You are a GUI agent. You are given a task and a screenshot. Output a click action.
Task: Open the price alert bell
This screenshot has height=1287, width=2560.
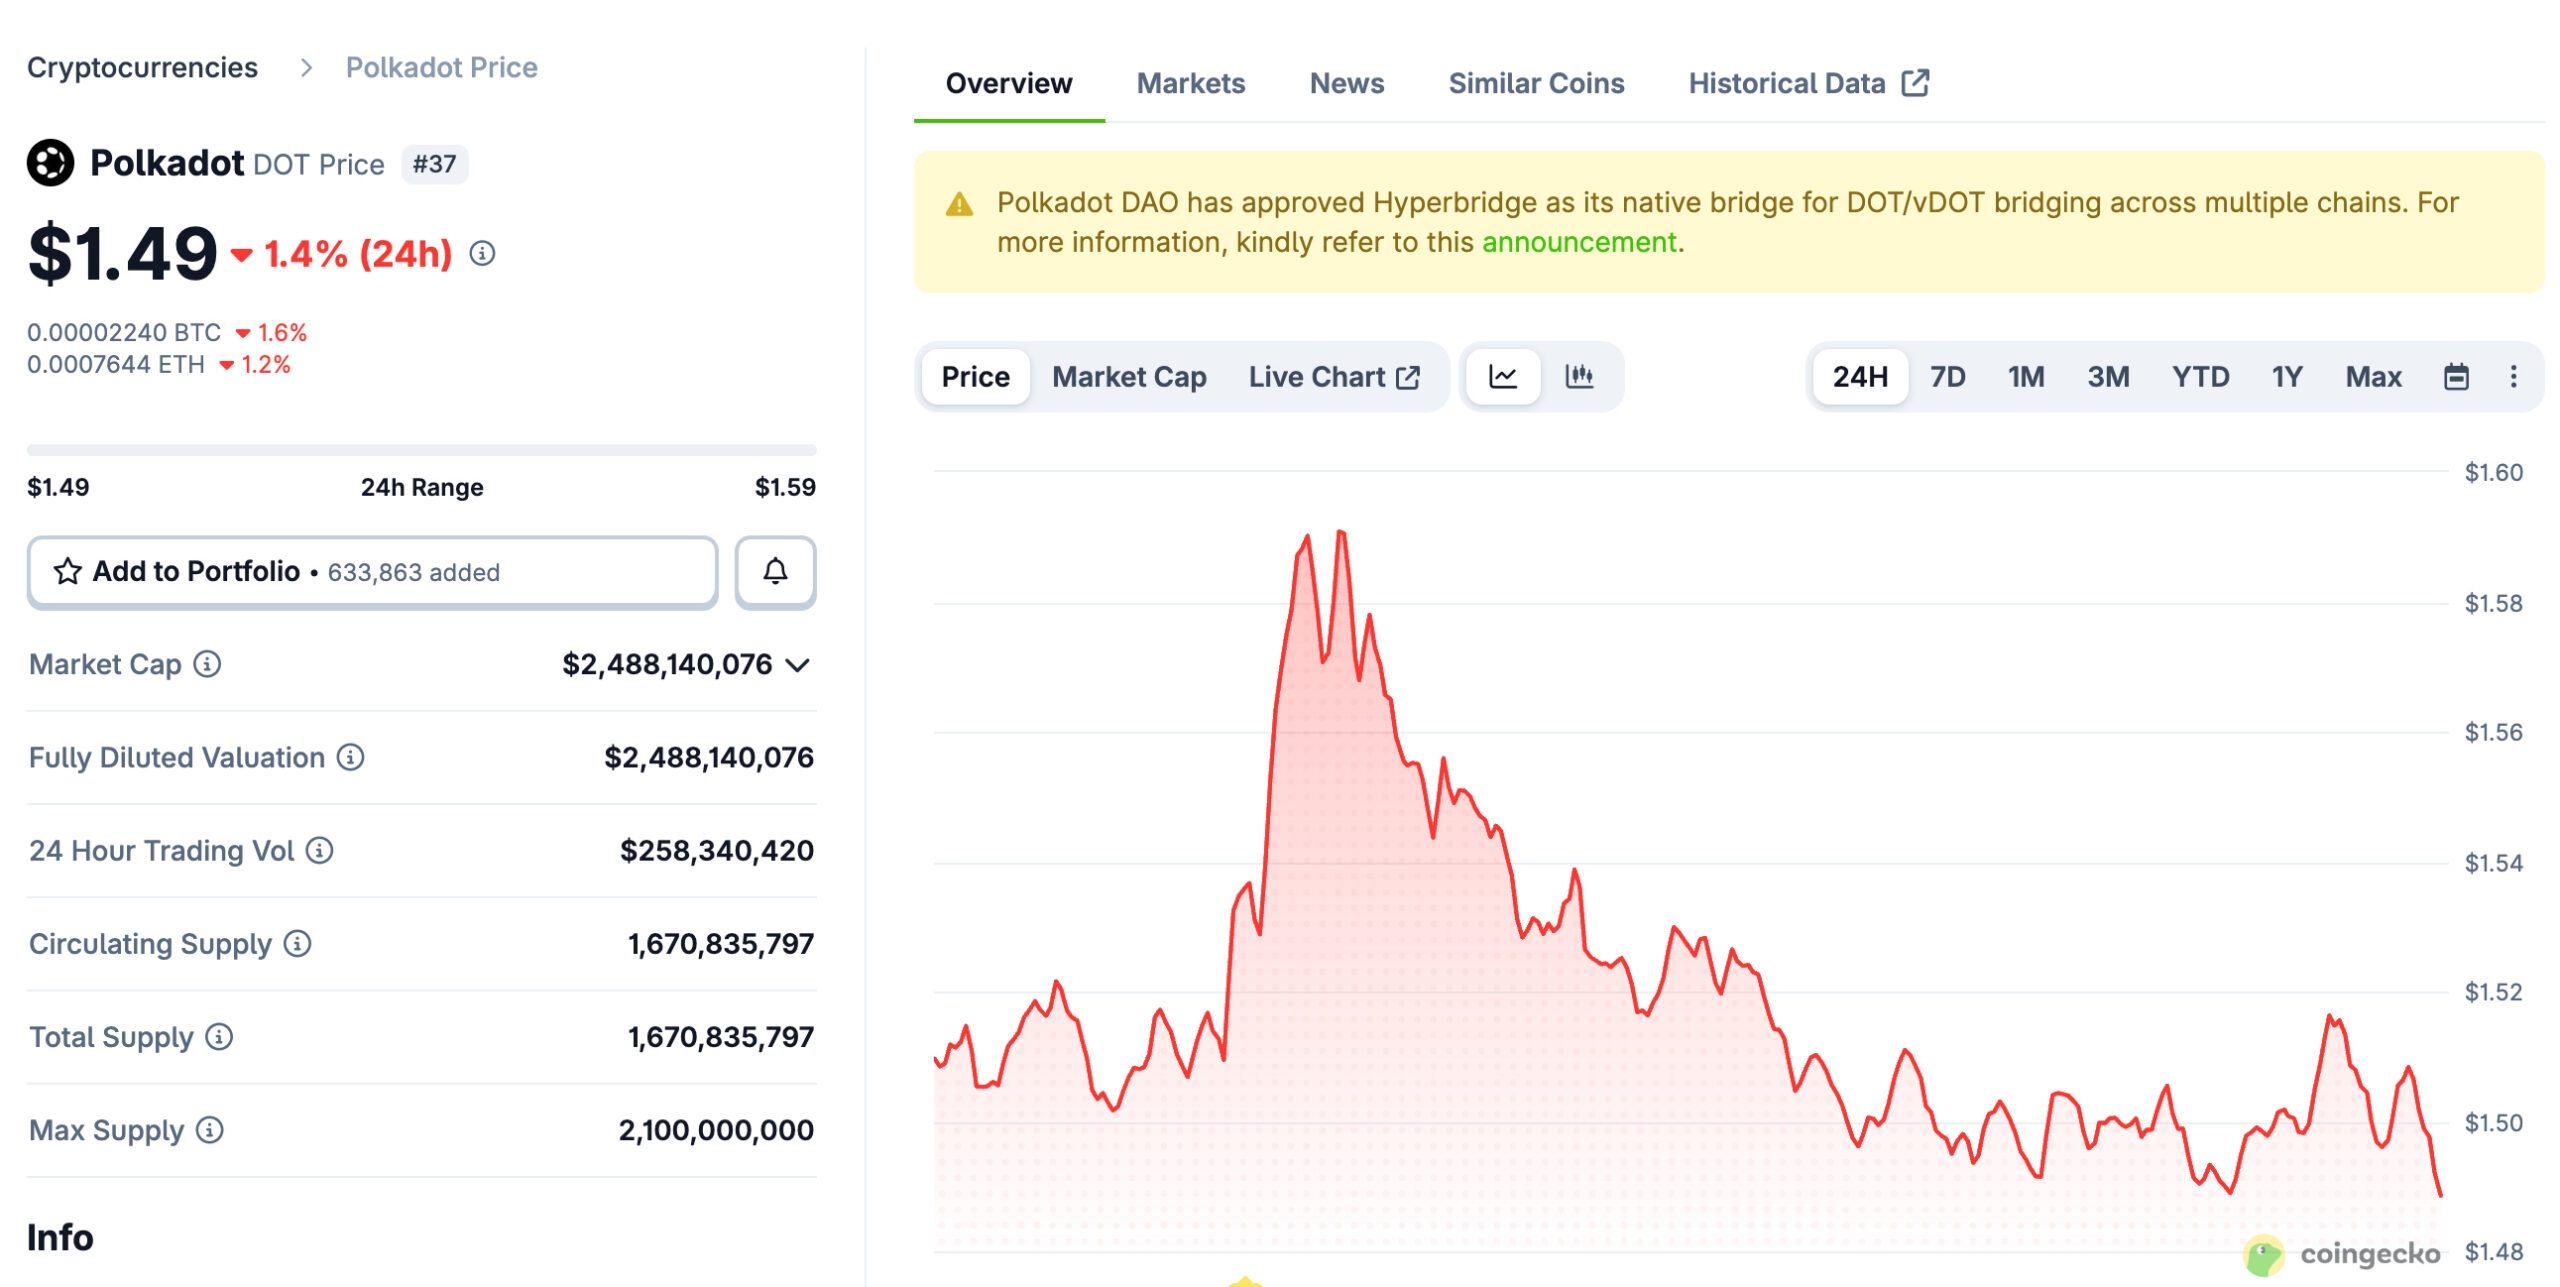tap(775, 572)
